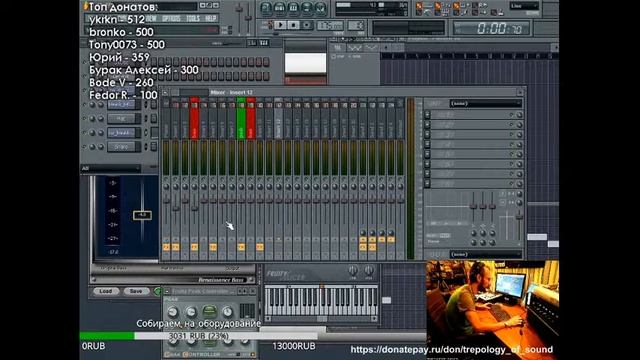Open the Line snap dropdown
This screenshot has height=360, width=640.
(x=524, y=6)
